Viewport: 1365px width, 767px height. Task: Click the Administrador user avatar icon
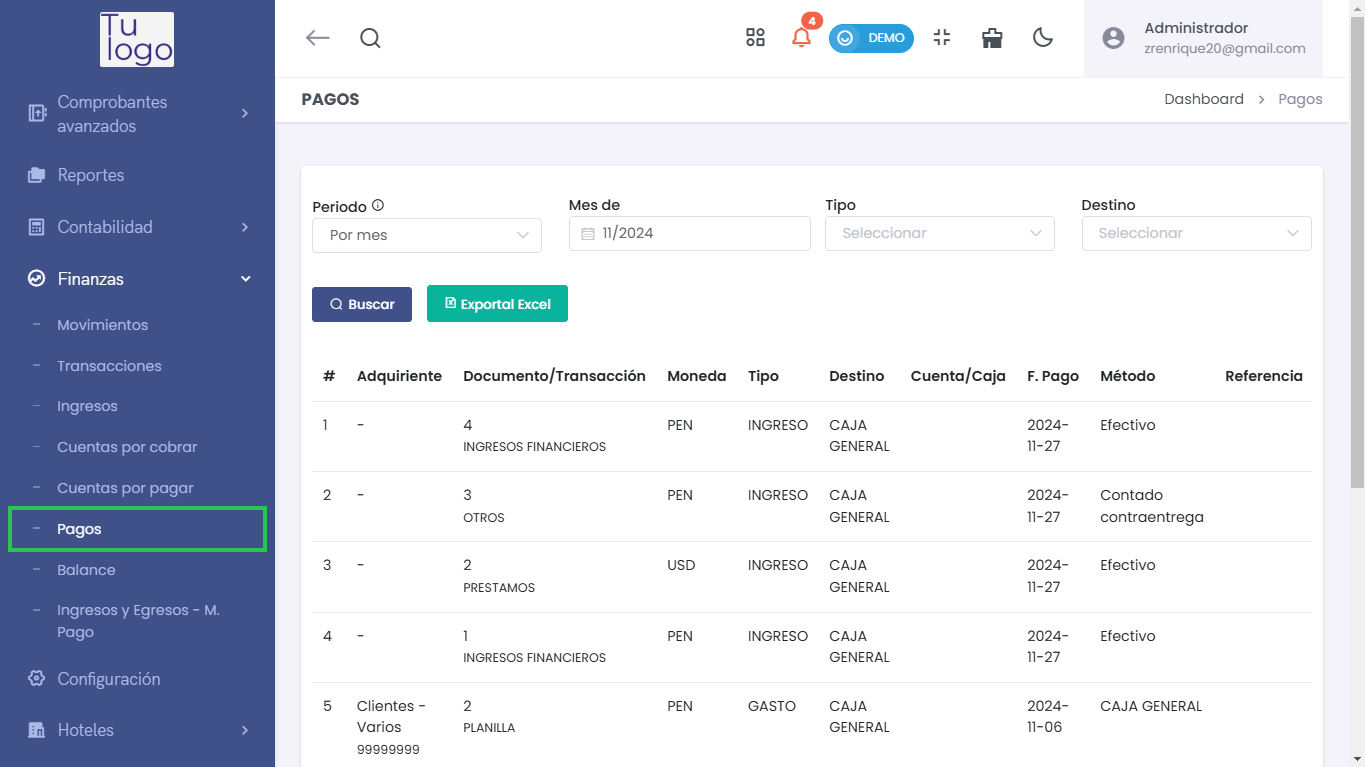[1113, 38]
